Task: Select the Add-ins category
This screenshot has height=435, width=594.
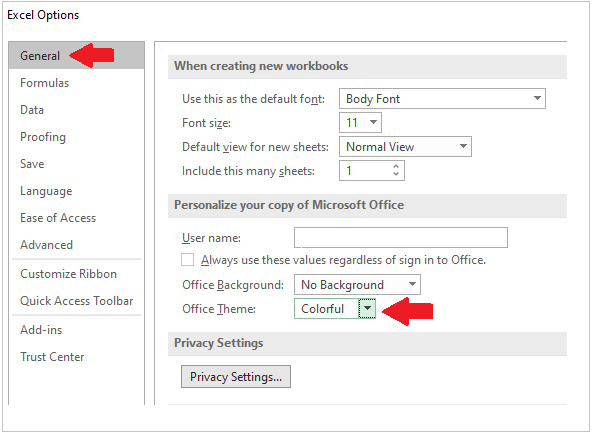Action: (x=41, y=330)
